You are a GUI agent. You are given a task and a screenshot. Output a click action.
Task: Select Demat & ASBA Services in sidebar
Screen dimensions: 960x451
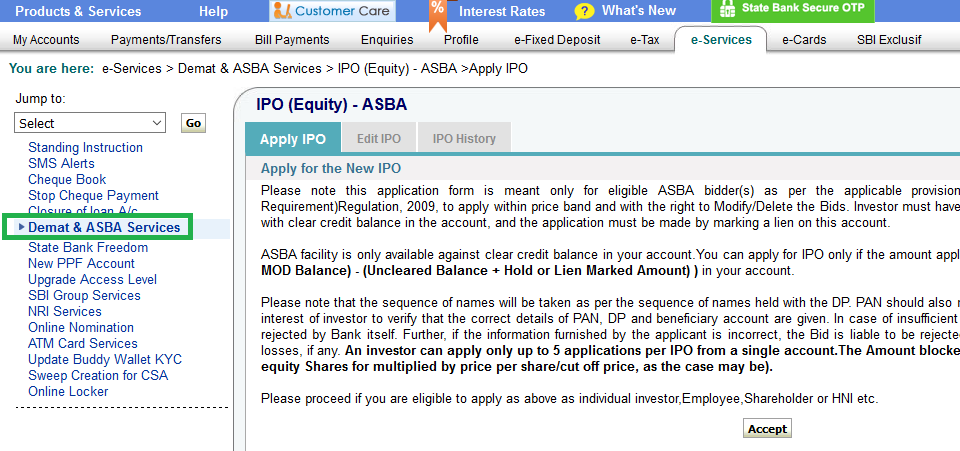(104, 227)
